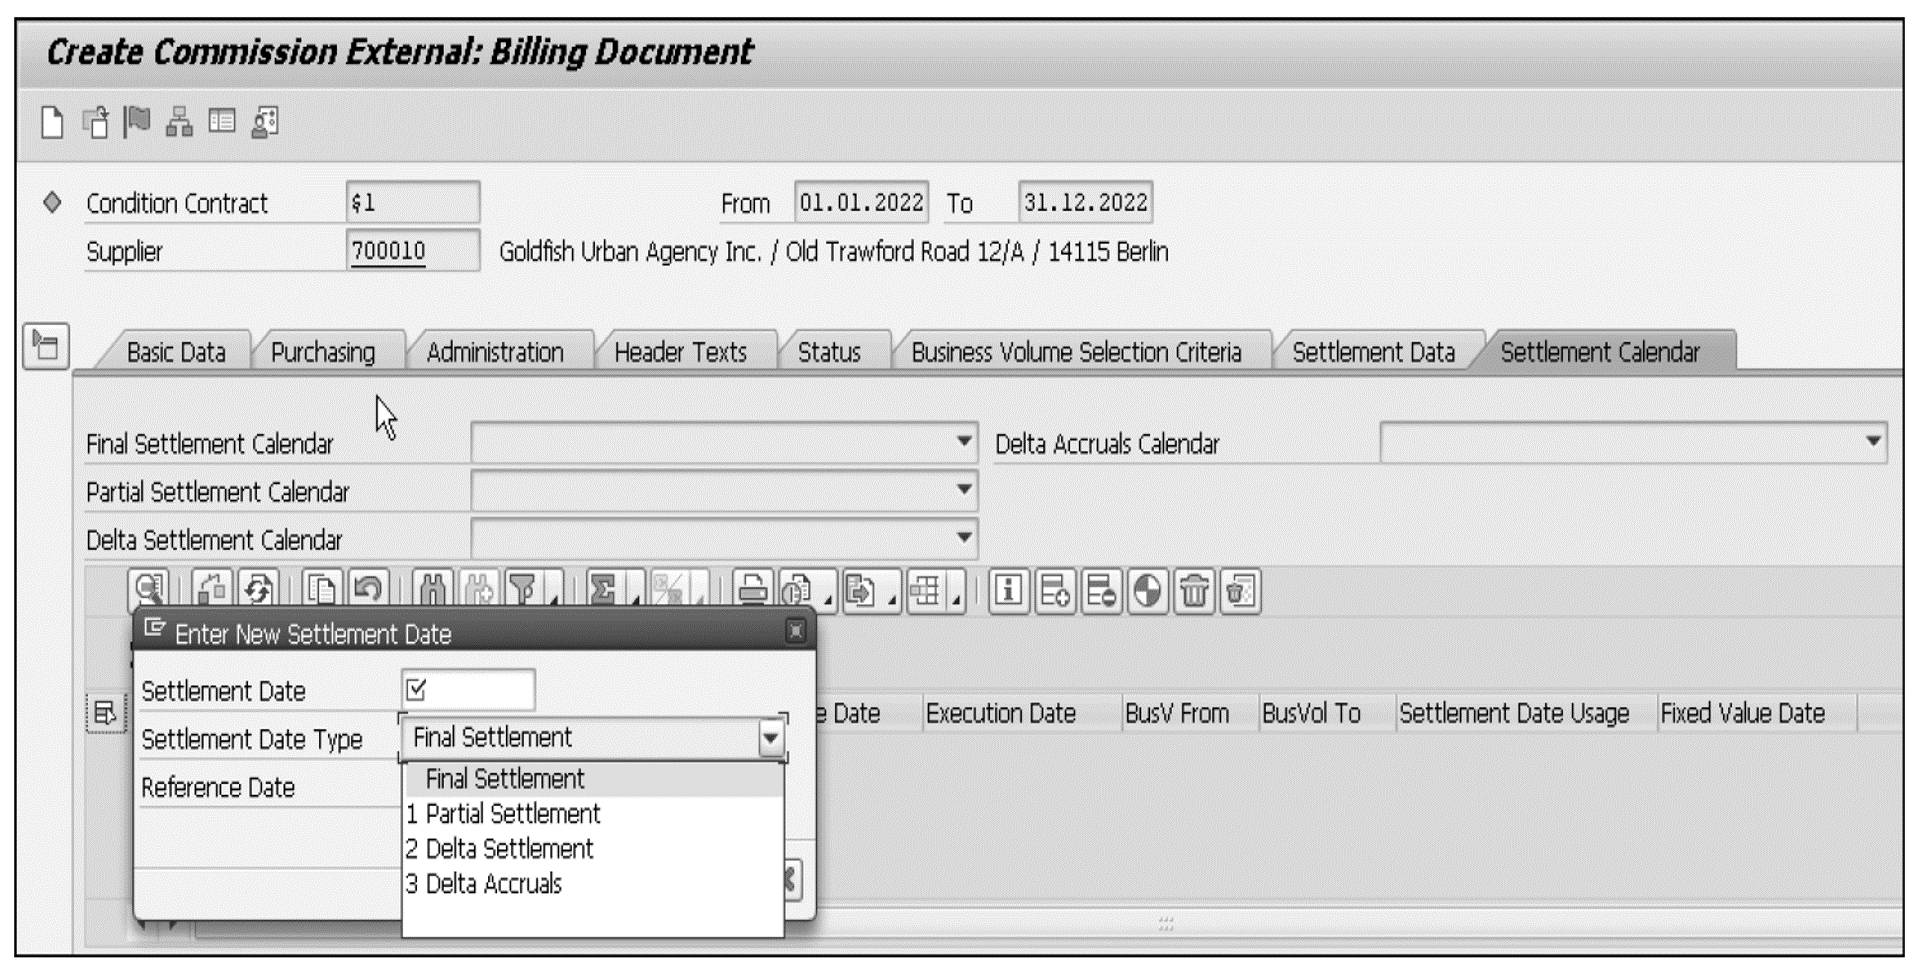Expand the Partial Settlement Calendar dropdown

pyautogui.click(x=963, y=490)
